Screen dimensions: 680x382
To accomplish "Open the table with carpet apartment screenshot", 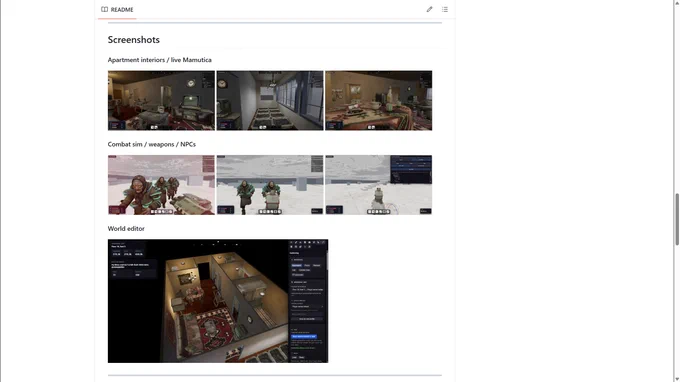I will (x=379, y=101).
